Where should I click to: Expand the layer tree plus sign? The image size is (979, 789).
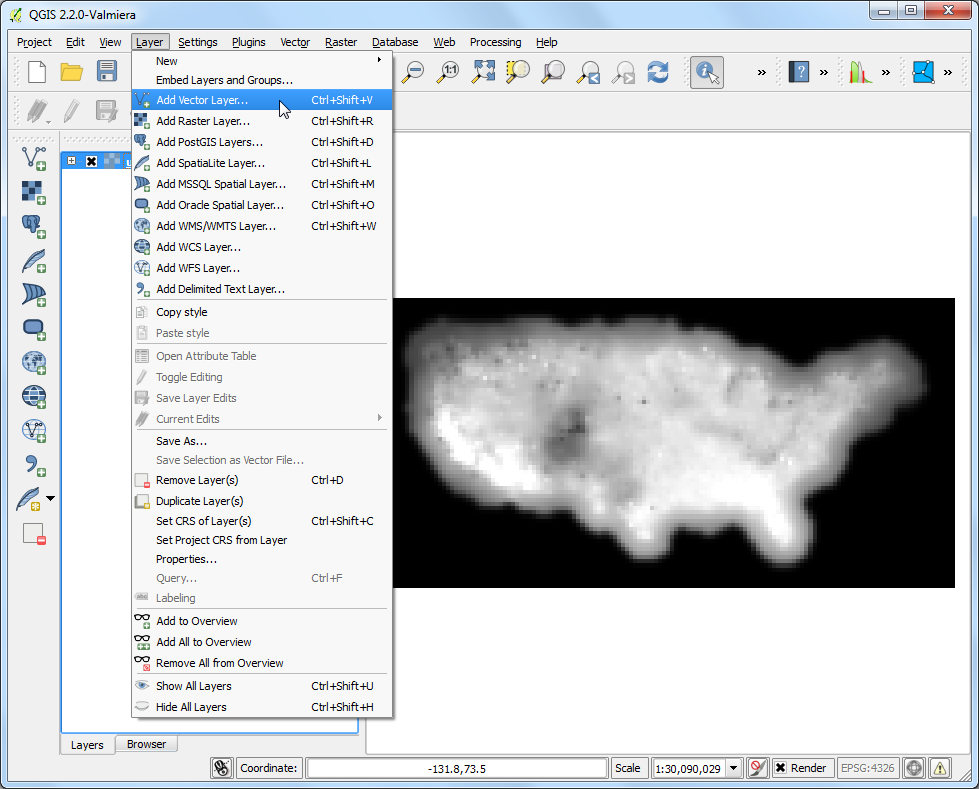72,161
